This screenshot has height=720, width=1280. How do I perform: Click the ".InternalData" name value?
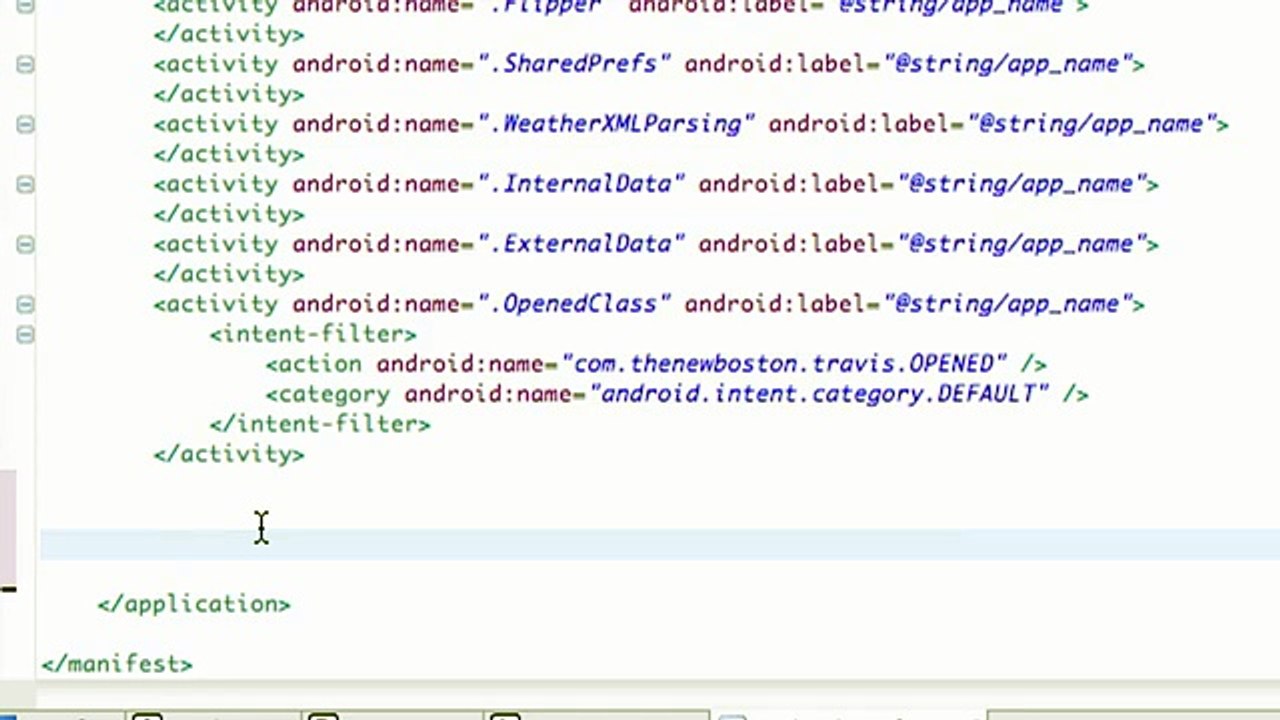coord(580,184)
